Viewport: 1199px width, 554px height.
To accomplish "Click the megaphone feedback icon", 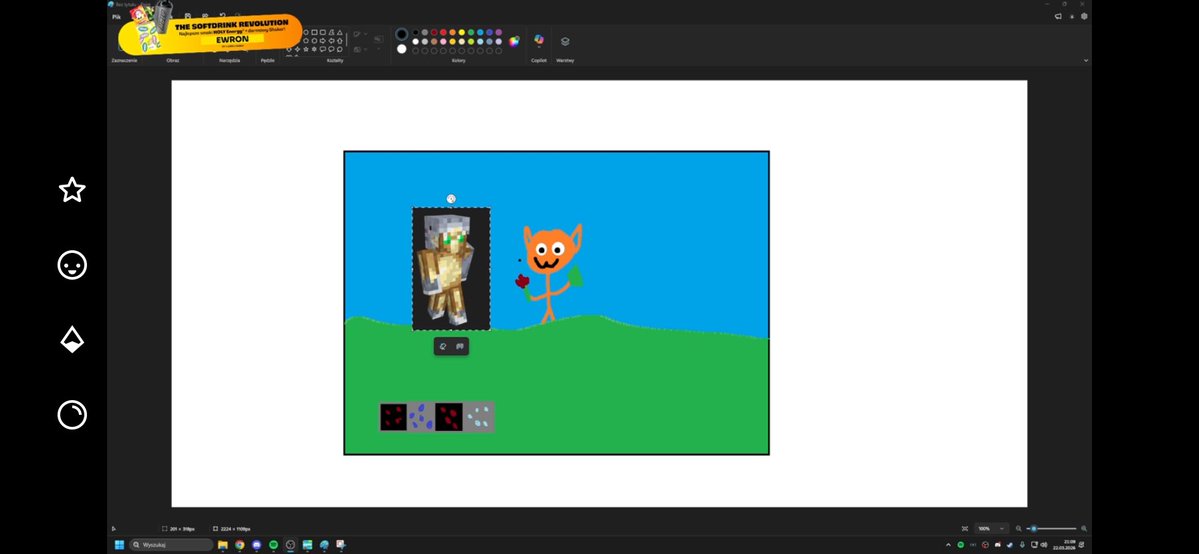I will click(1058, 15).
